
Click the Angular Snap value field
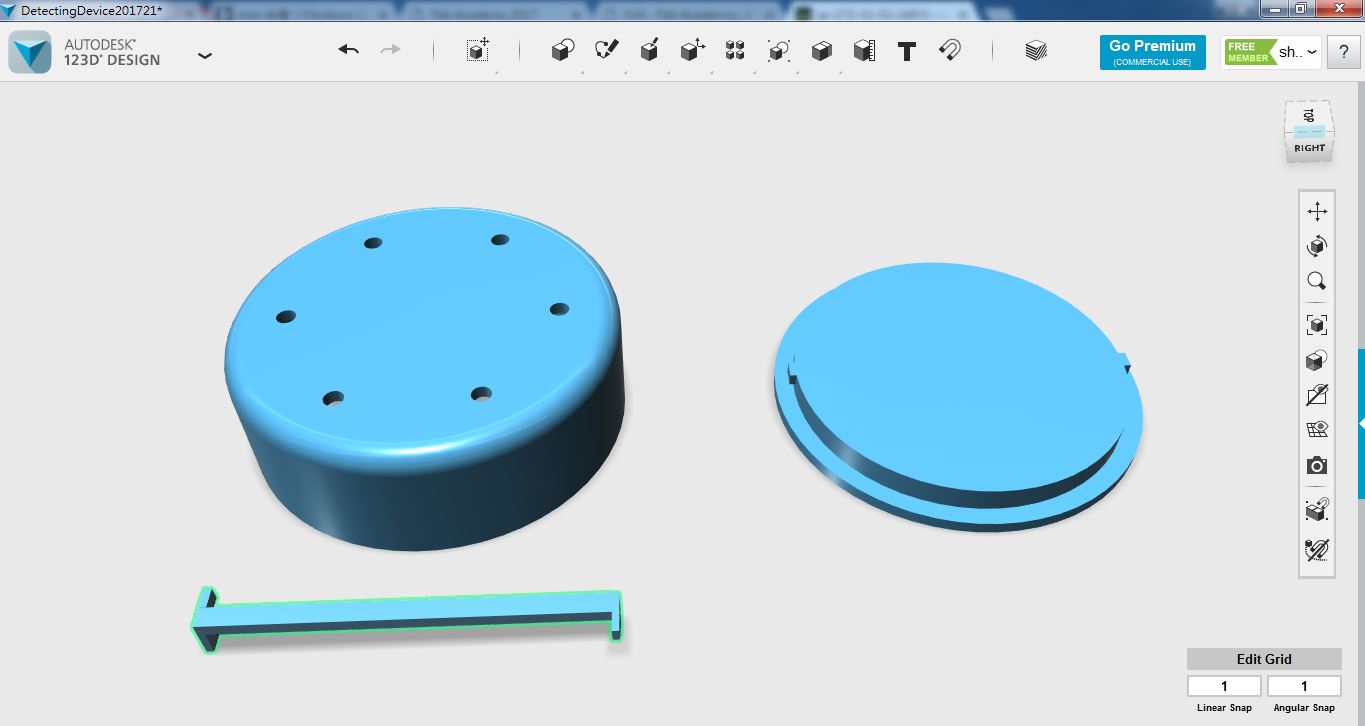pyautogui.click(x=1304, y=686)
